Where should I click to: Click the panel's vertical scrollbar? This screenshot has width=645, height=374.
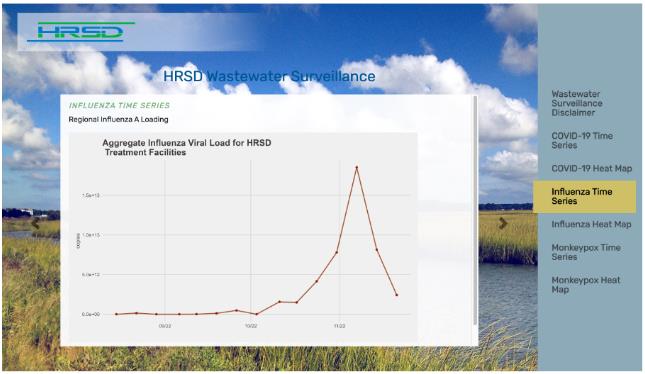click(476, 211)
